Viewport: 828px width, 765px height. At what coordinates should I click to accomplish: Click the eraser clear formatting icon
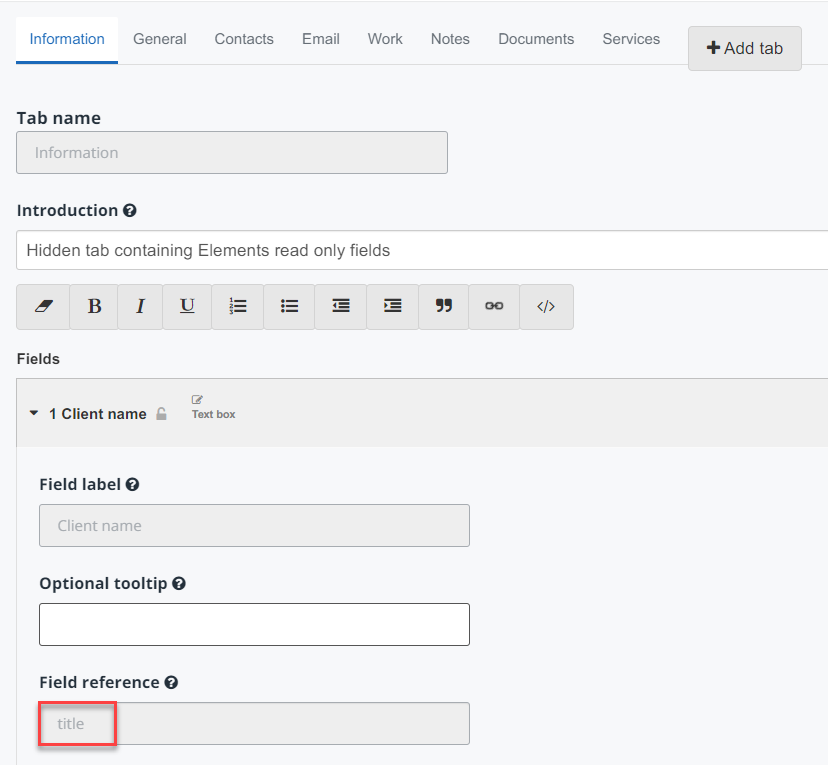point(43,307)
